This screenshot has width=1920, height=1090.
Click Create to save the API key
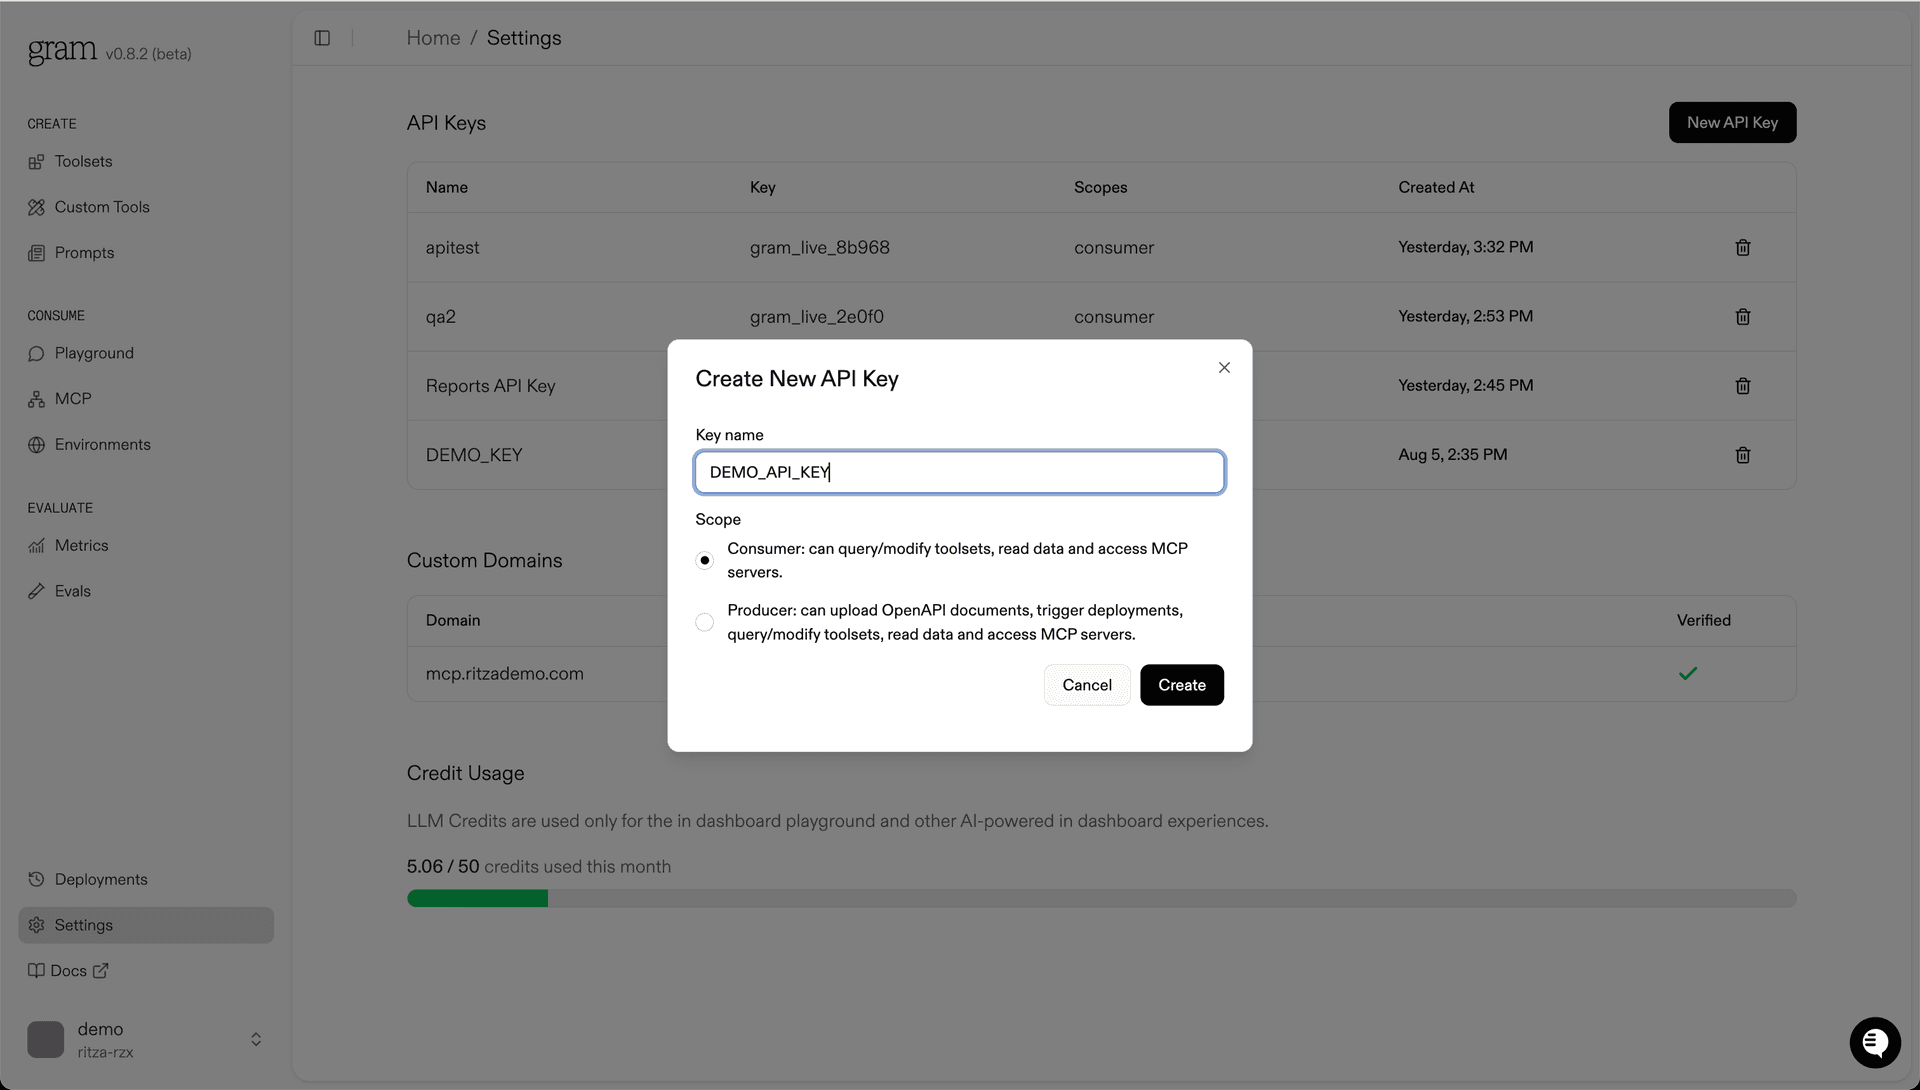point(1181,685)
